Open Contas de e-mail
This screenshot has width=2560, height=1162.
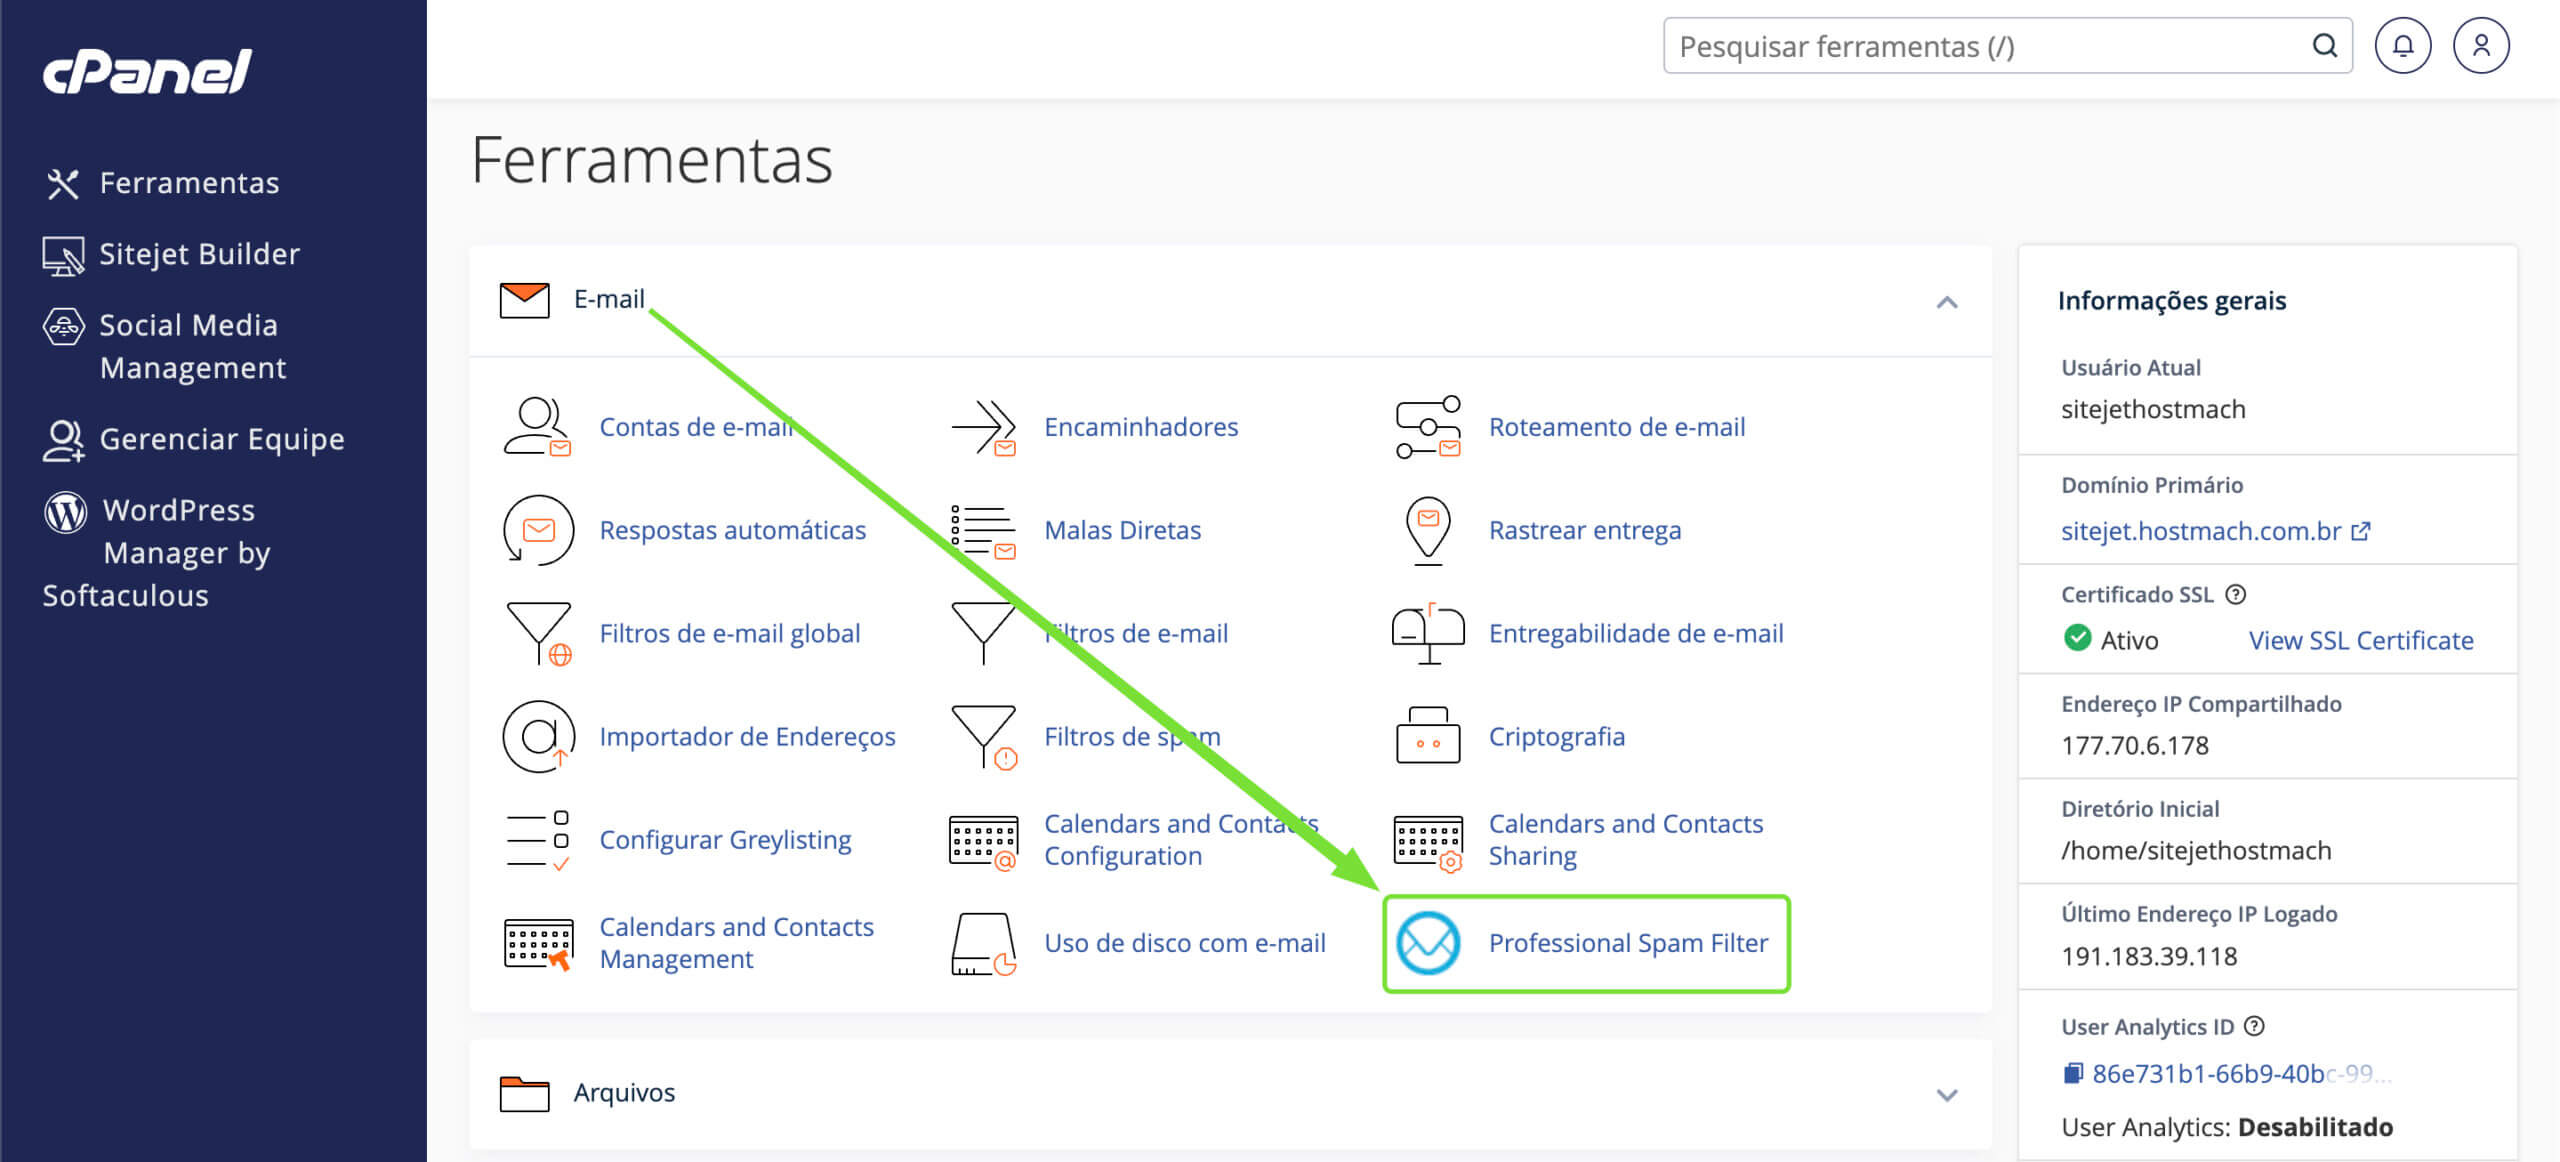point(696,427)
